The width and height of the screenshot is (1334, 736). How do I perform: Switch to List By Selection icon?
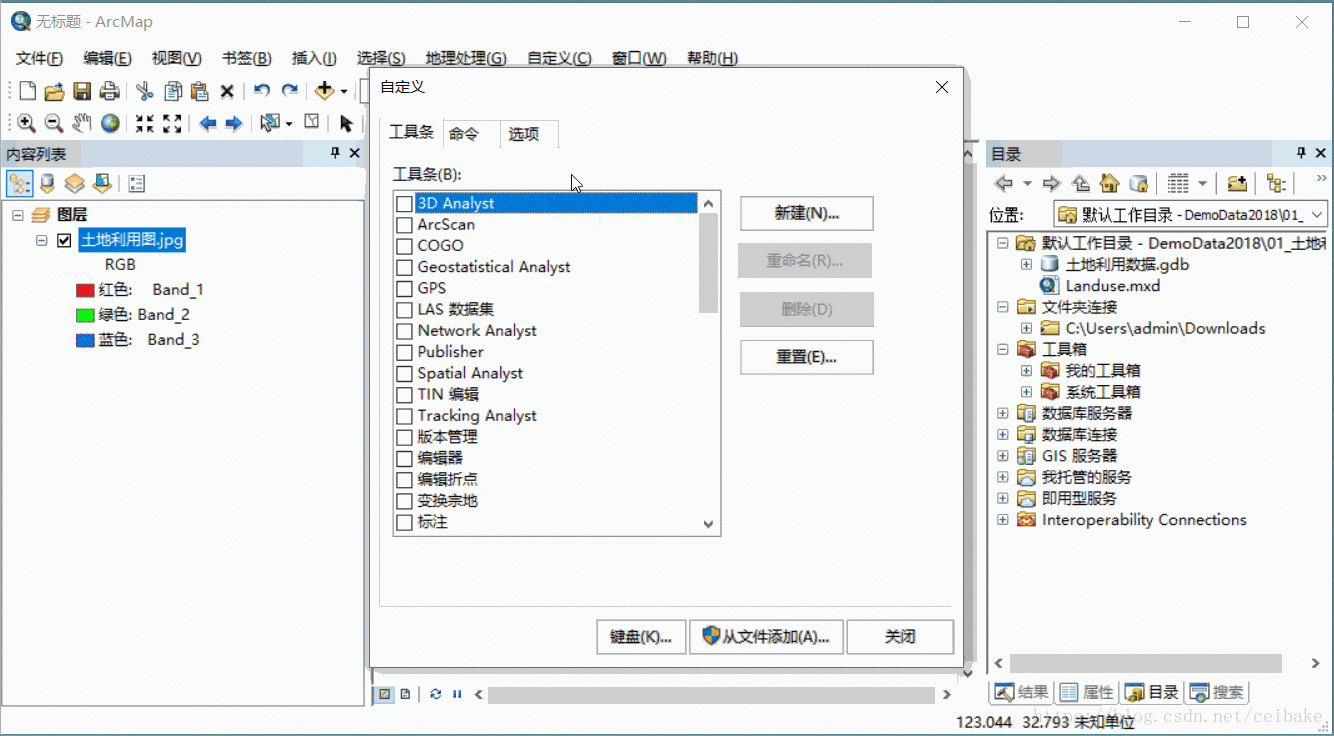[101, 183]
